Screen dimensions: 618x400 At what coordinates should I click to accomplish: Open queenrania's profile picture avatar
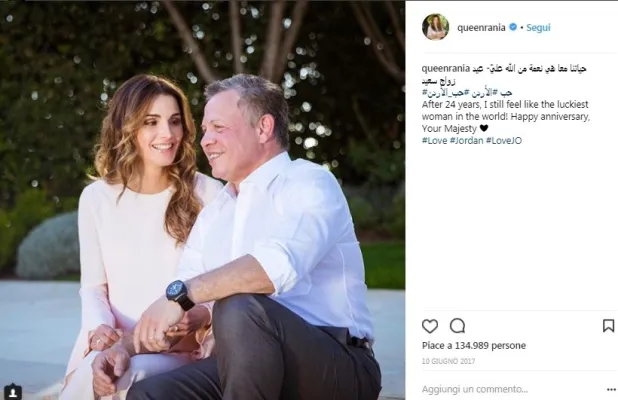tap(436, 27)
